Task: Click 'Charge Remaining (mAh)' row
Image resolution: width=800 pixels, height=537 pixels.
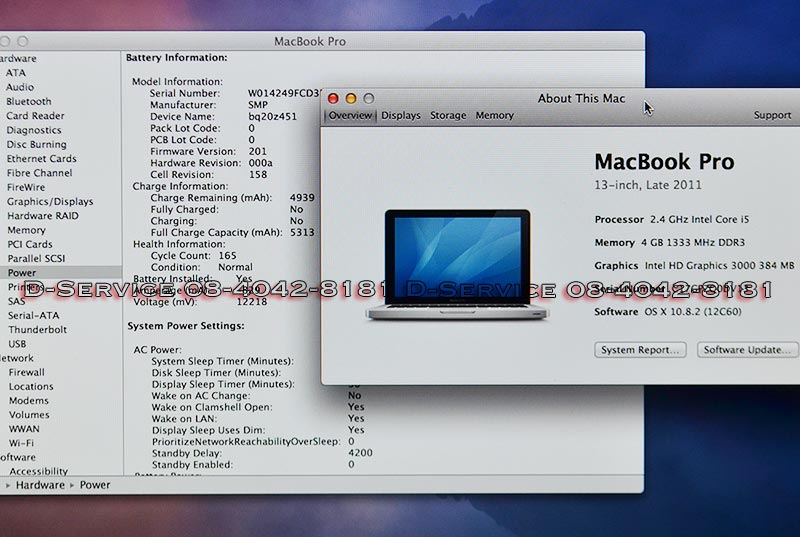Action: pyautogui.click(x=233, y=198)
